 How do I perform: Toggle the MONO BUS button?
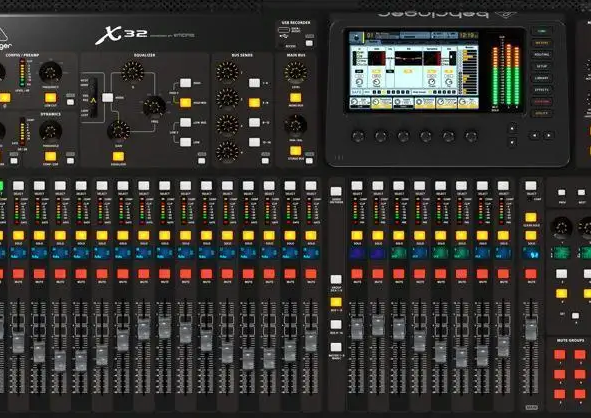(x=296, y=98)
